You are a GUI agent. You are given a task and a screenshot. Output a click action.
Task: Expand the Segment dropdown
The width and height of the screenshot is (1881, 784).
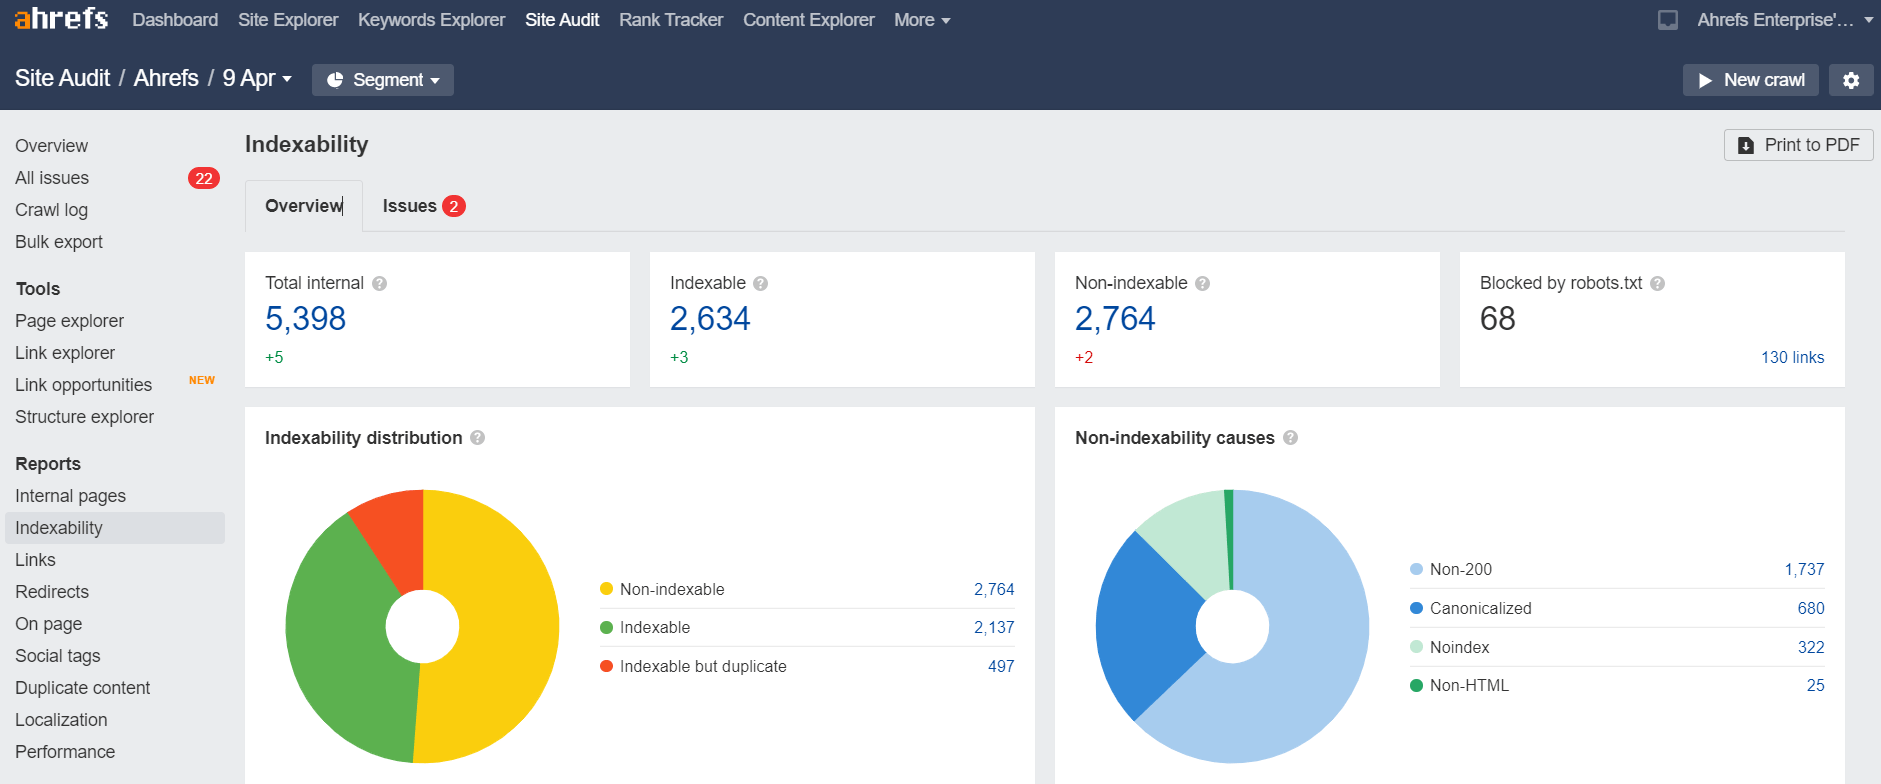pyautogui.click(x=383, y=80)
